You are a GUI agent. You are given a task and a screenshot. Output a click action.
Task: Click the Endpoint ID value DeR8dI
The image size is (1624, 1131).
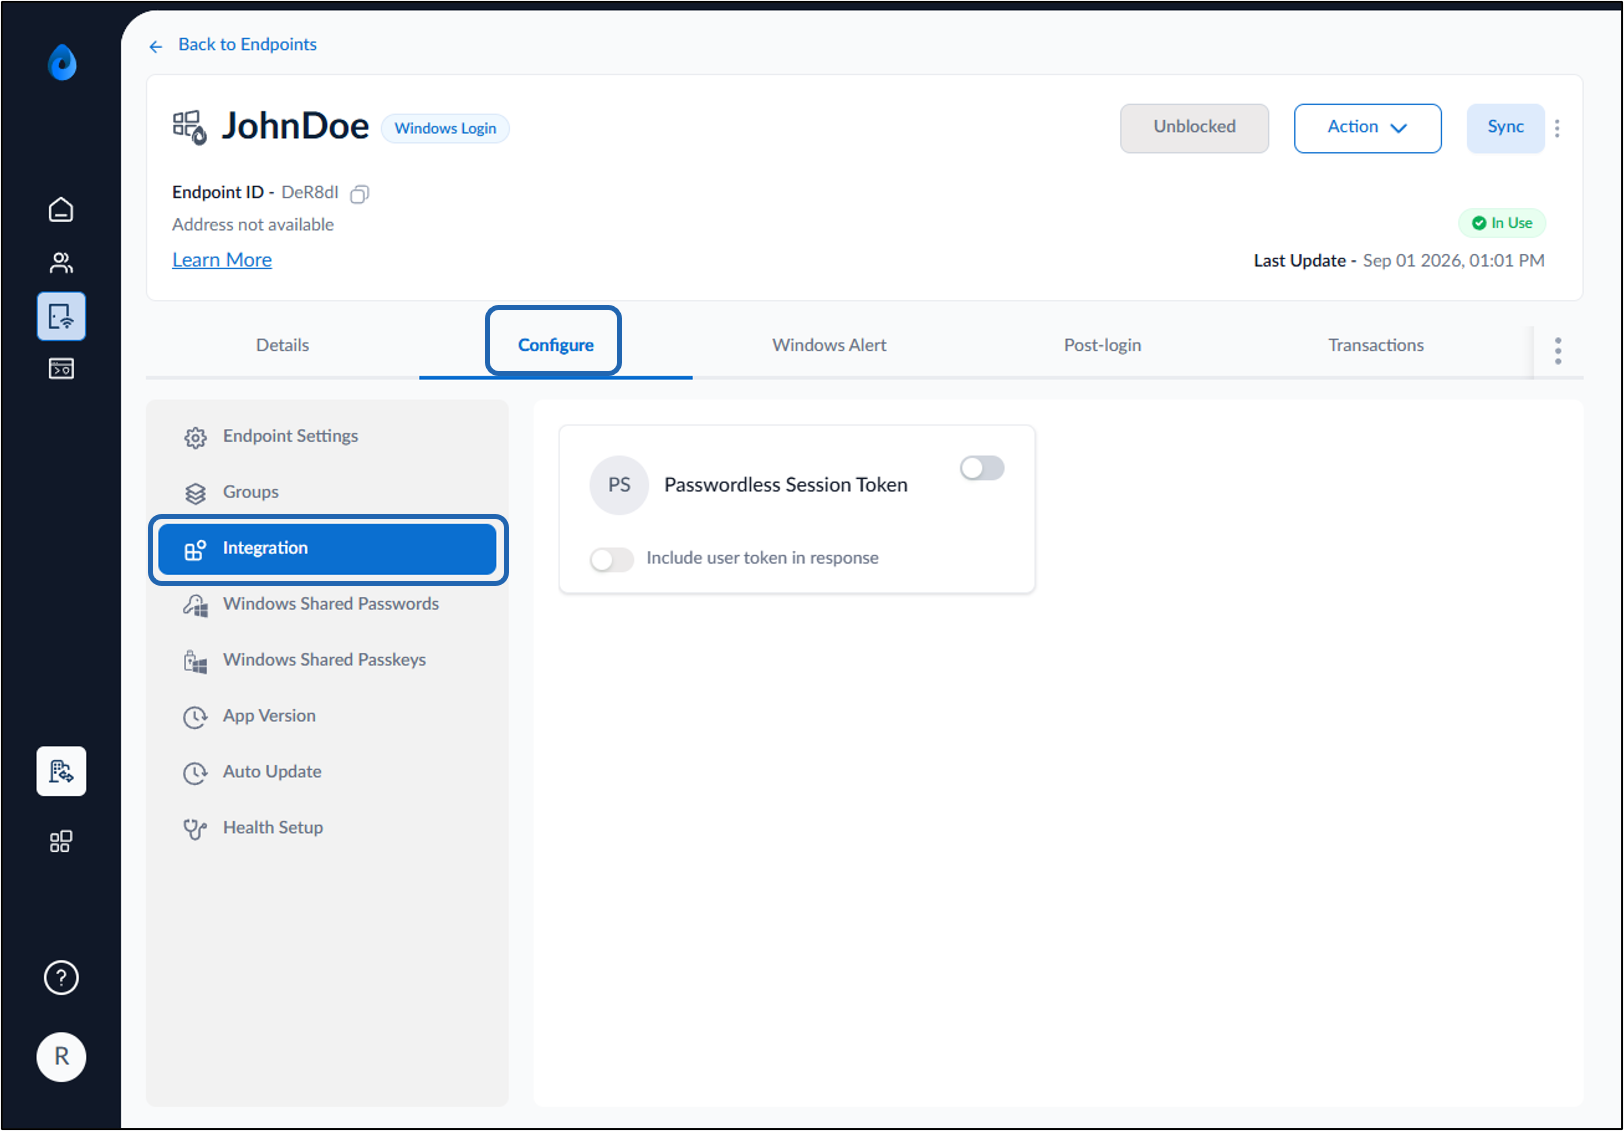click(310, 192)
